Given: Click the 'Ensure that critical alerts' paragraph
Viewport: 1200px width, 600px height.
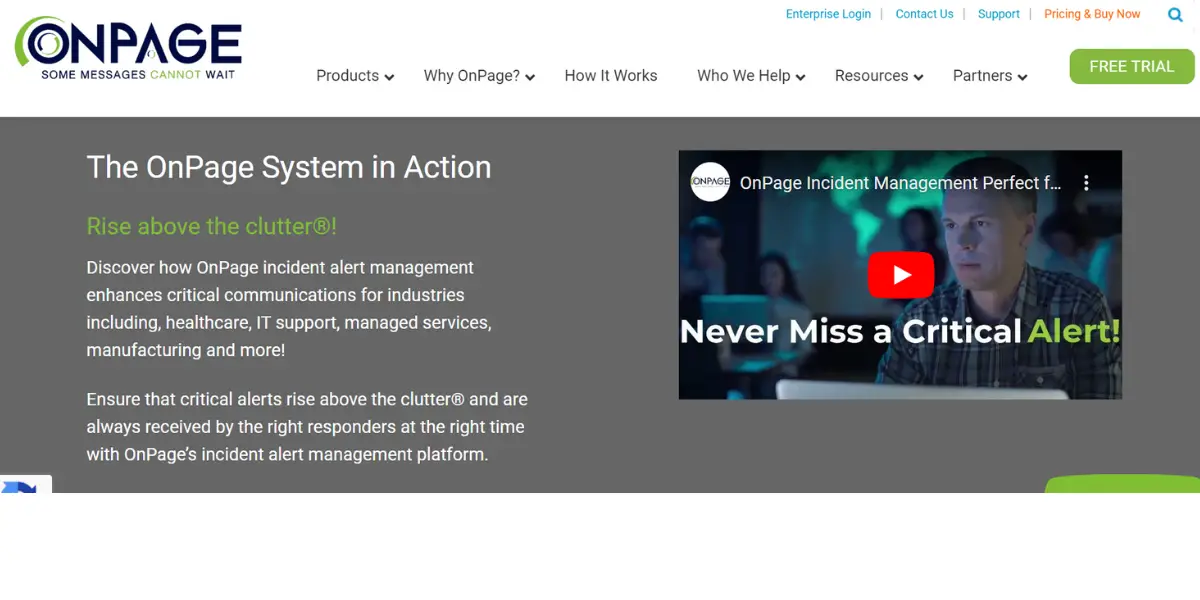Looking at the screenshot, I should pyautogui.click(x=307, y=426).
